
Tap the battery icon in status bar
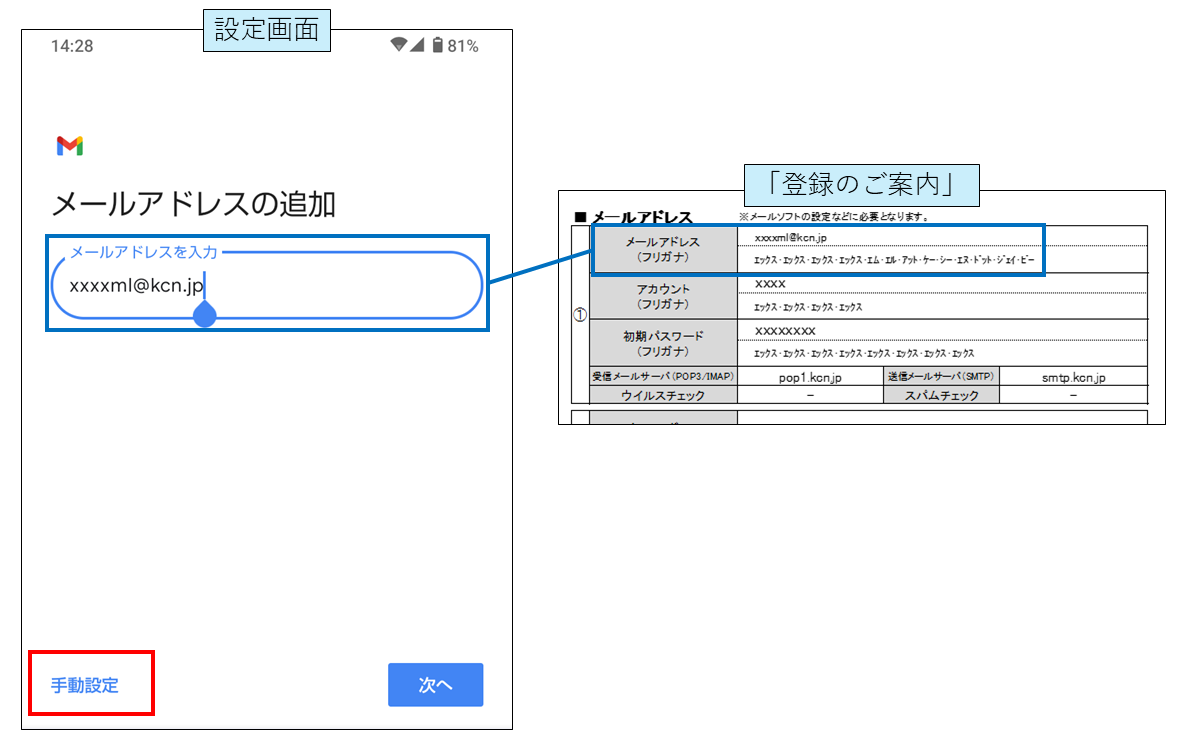click(x=437, y=46)
